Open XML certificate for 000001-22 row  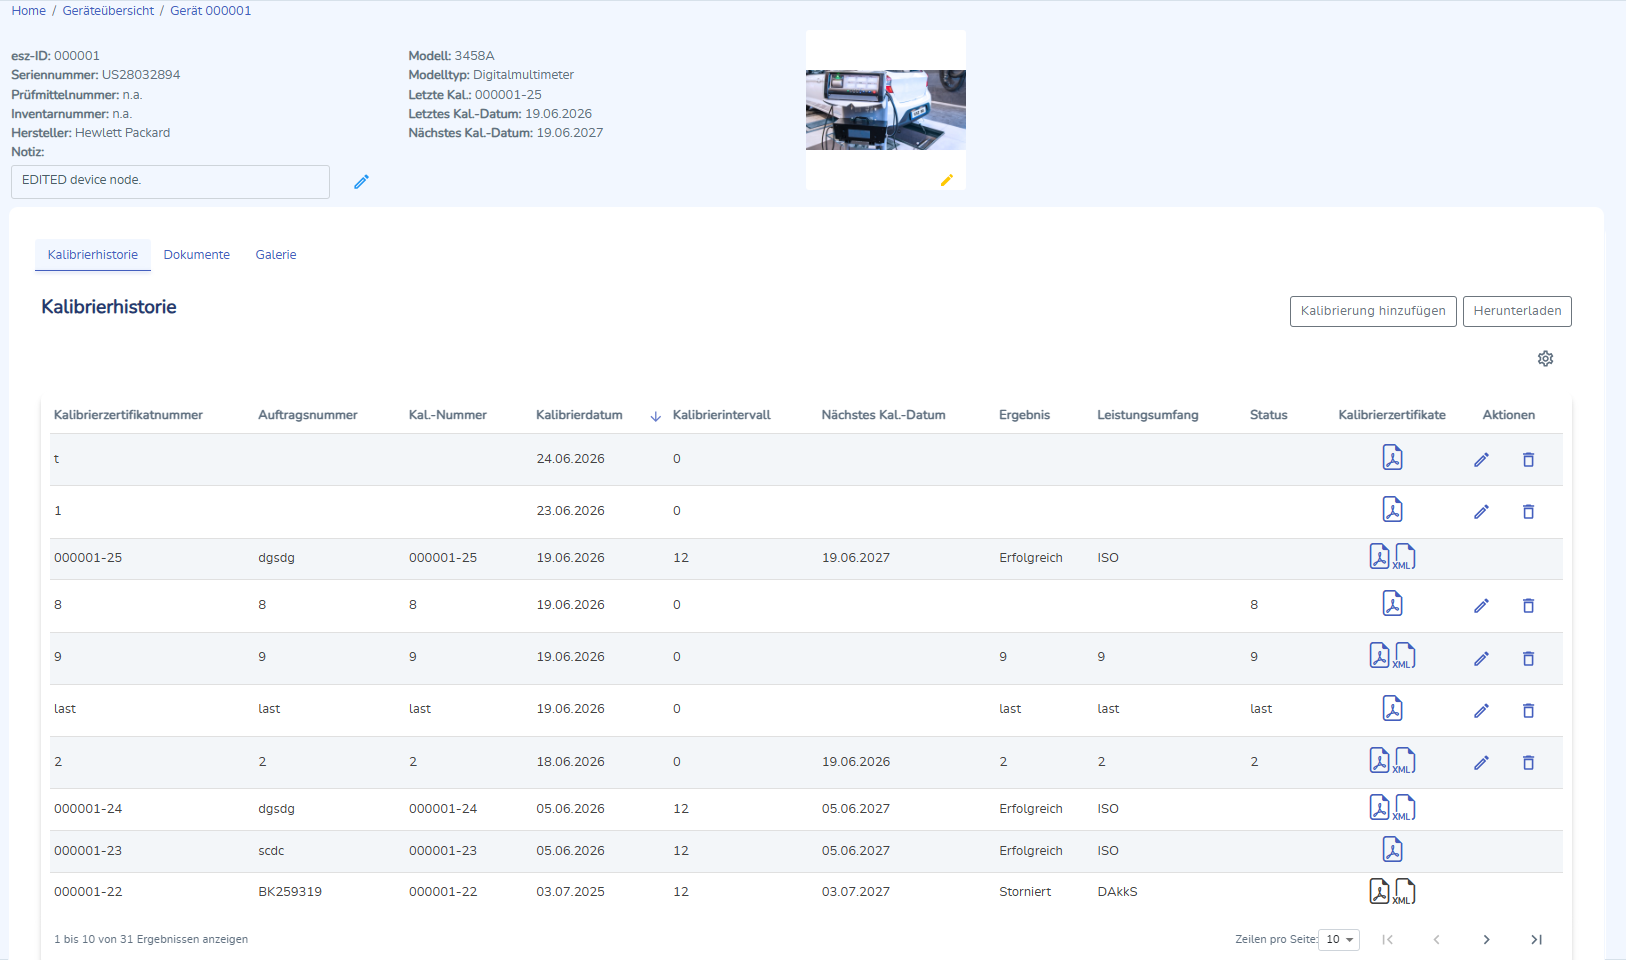(1405, 892)
